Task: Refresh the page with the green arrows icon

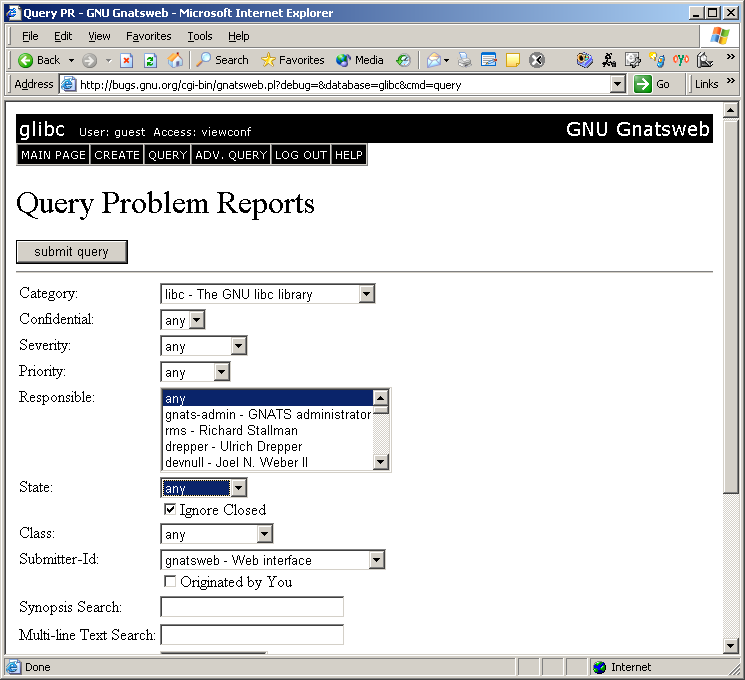Action: [151, 60]
